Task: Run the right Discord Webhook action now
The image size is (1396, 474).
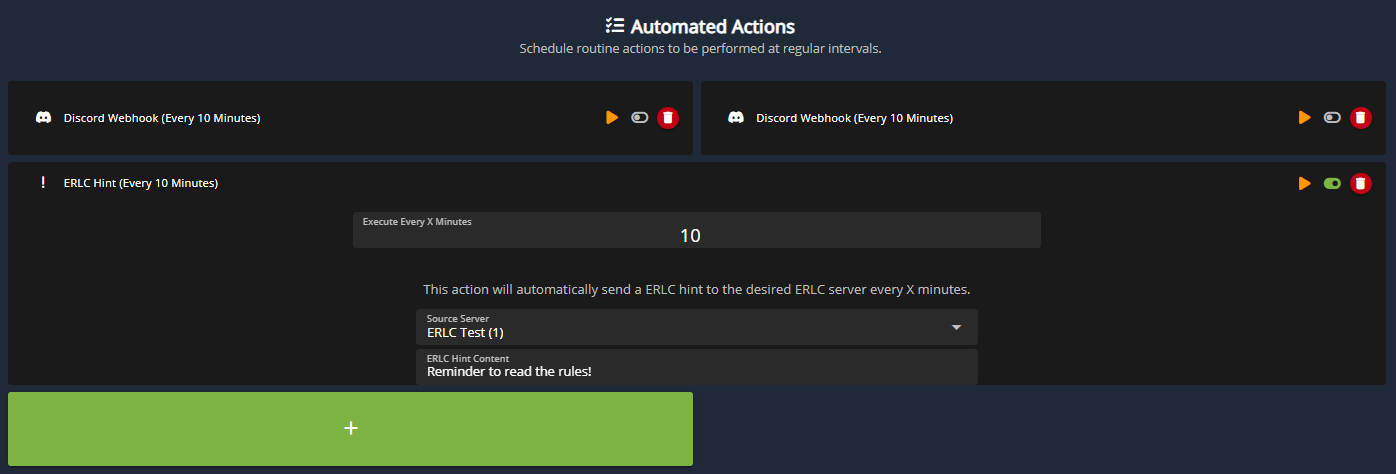Action: click(x=1304, y=118)
